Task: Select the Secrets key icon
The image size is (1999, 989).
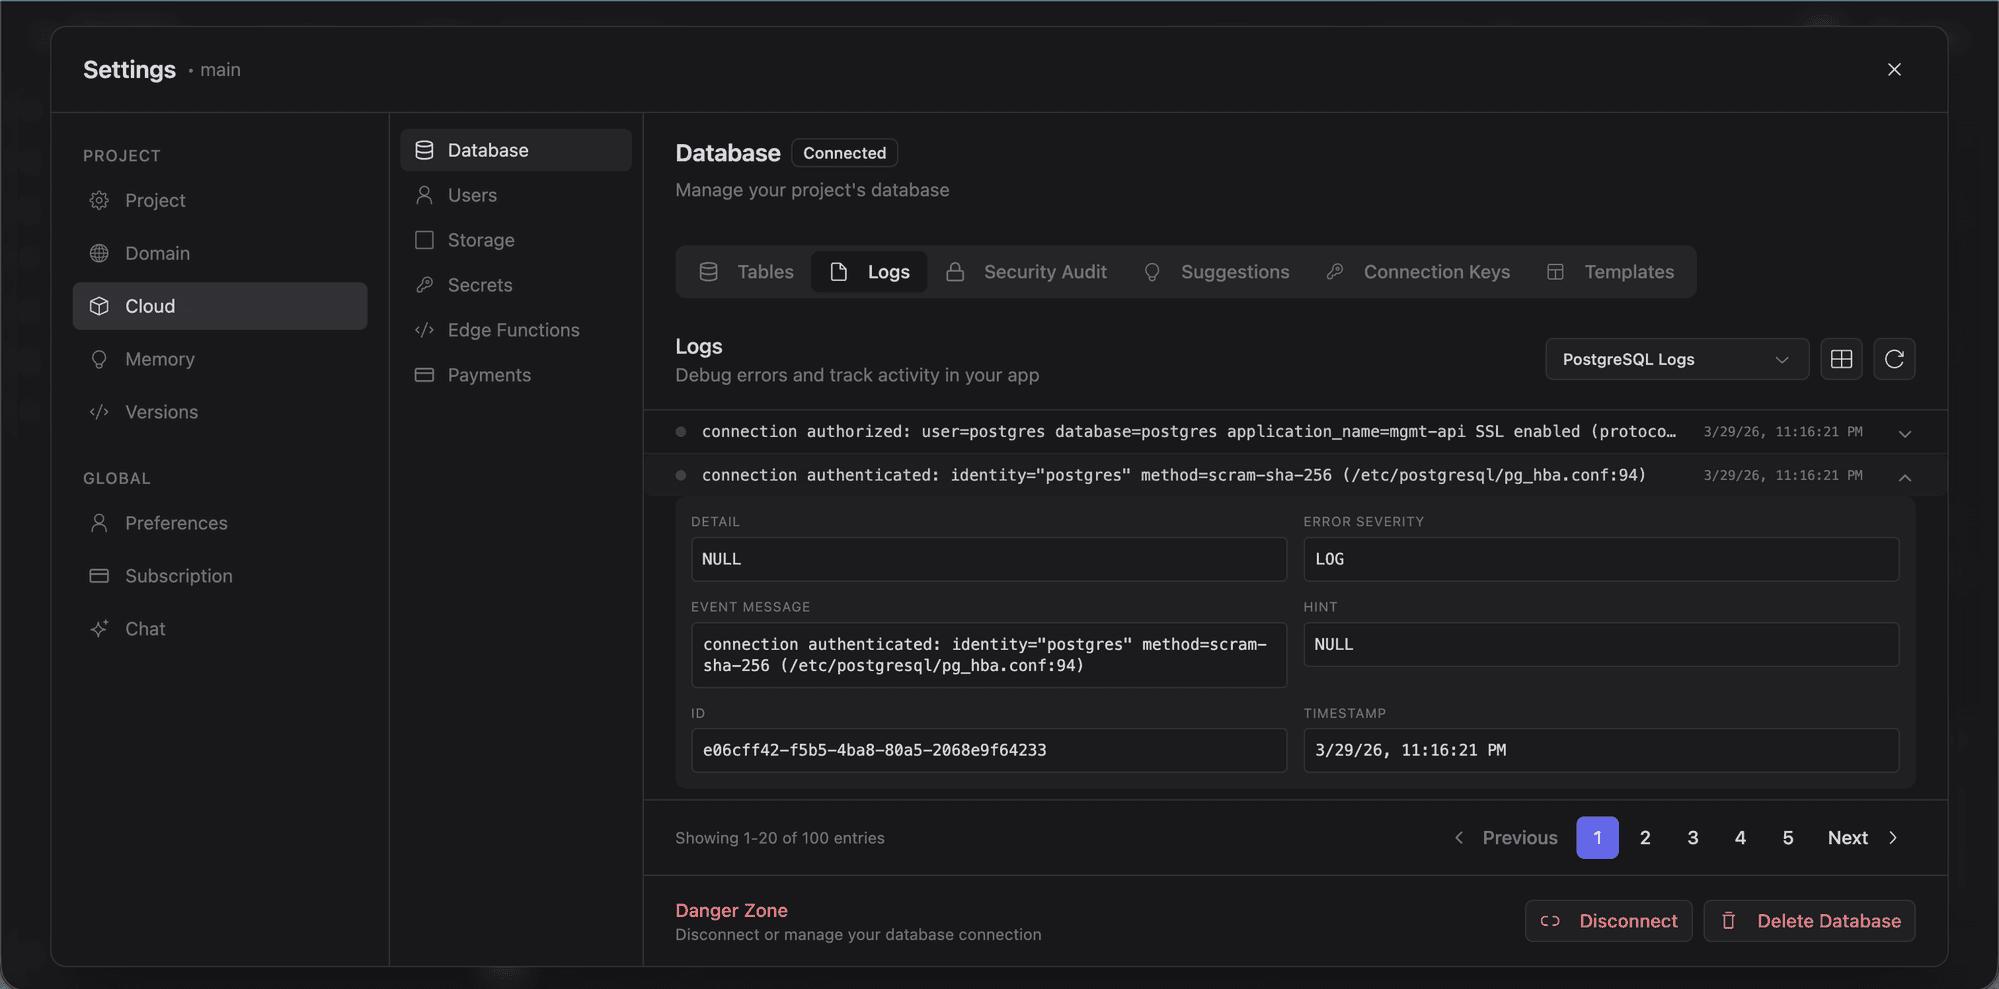Action: [424, 284]
